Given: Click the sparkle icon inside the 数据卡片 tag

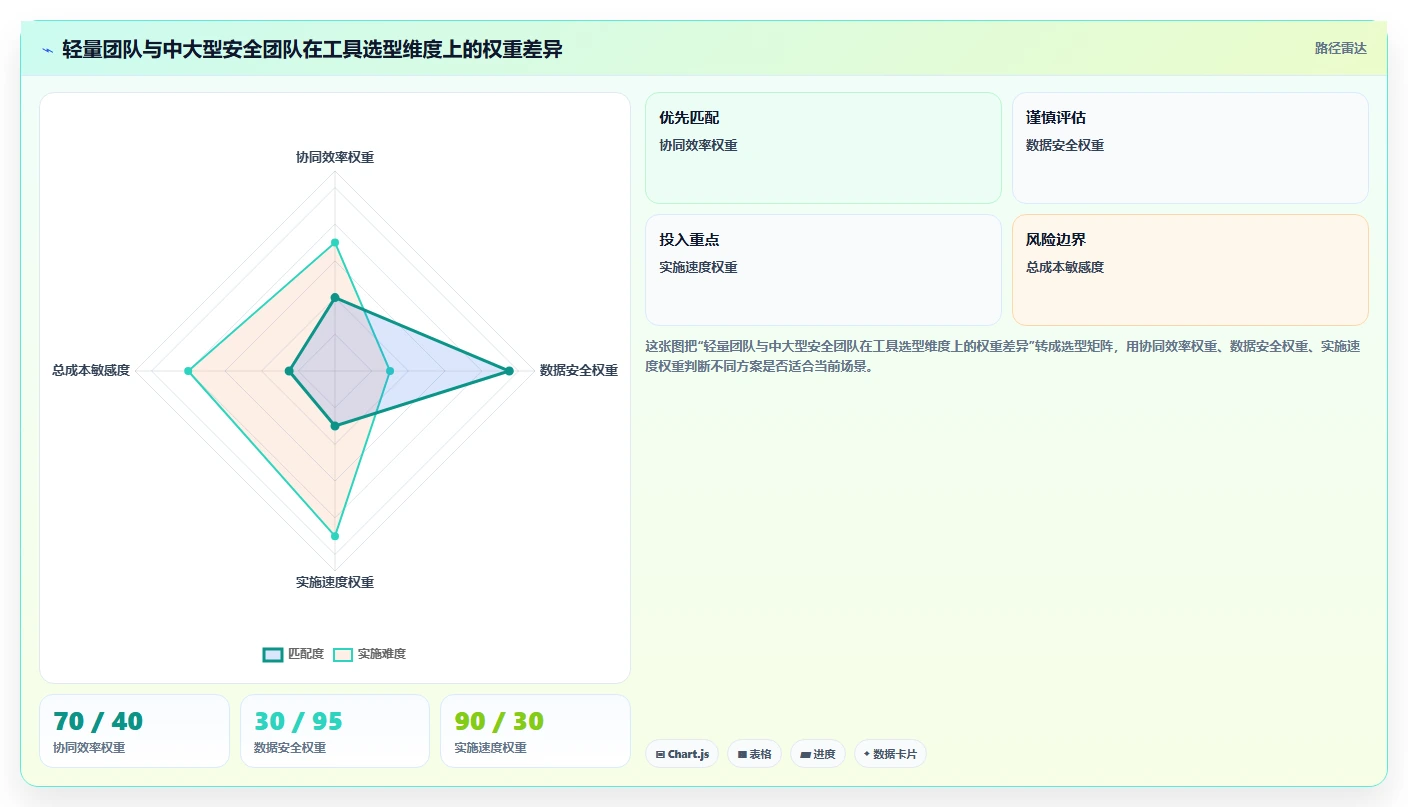Looking at the screenshot, I should pyautogui.click(x=867, y=754).
